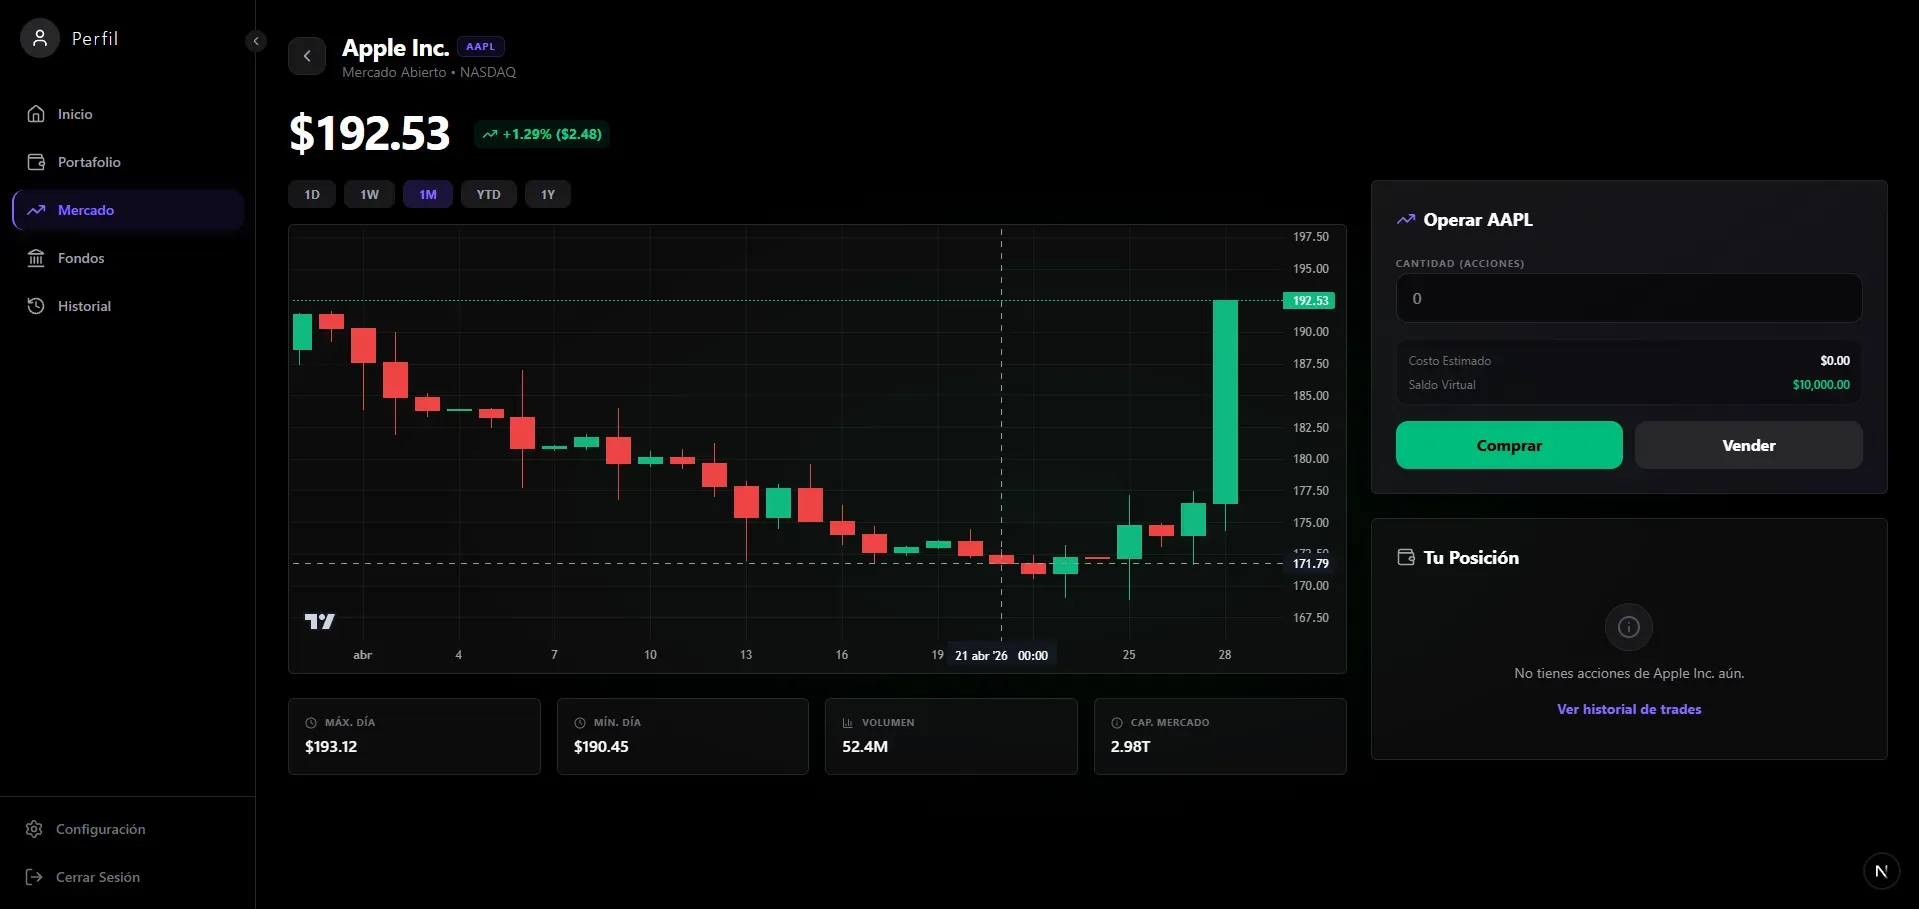The image size is (1919, 909).
Task: Collapse the sidebar with chevron button
Action: 256,41
